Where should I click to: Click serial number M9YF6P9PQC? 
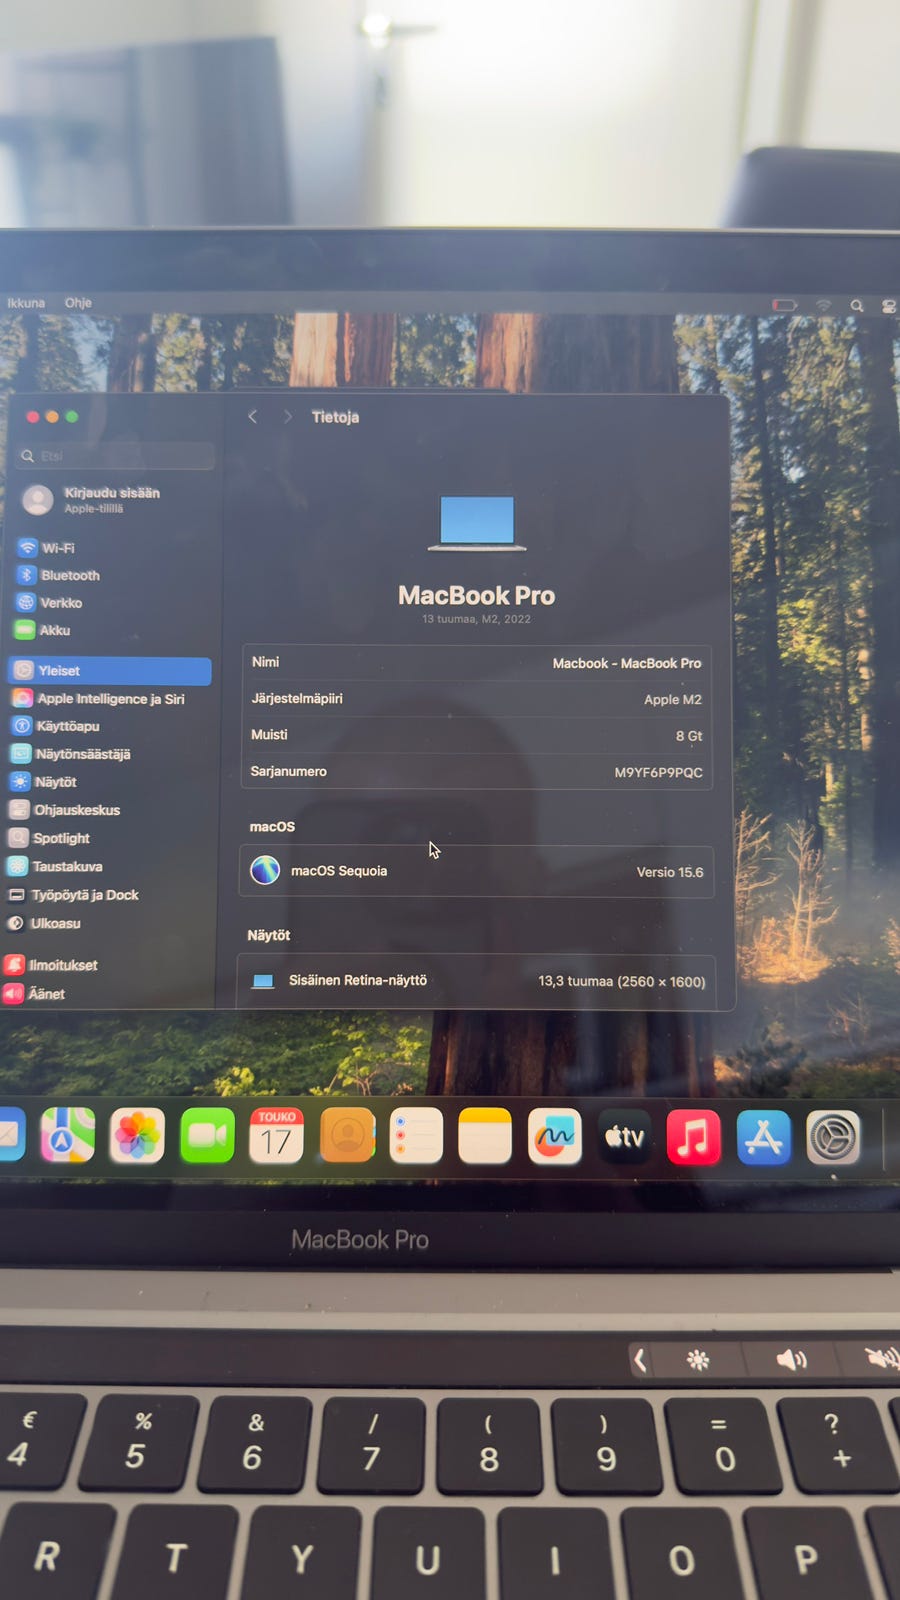coord(658,772)
